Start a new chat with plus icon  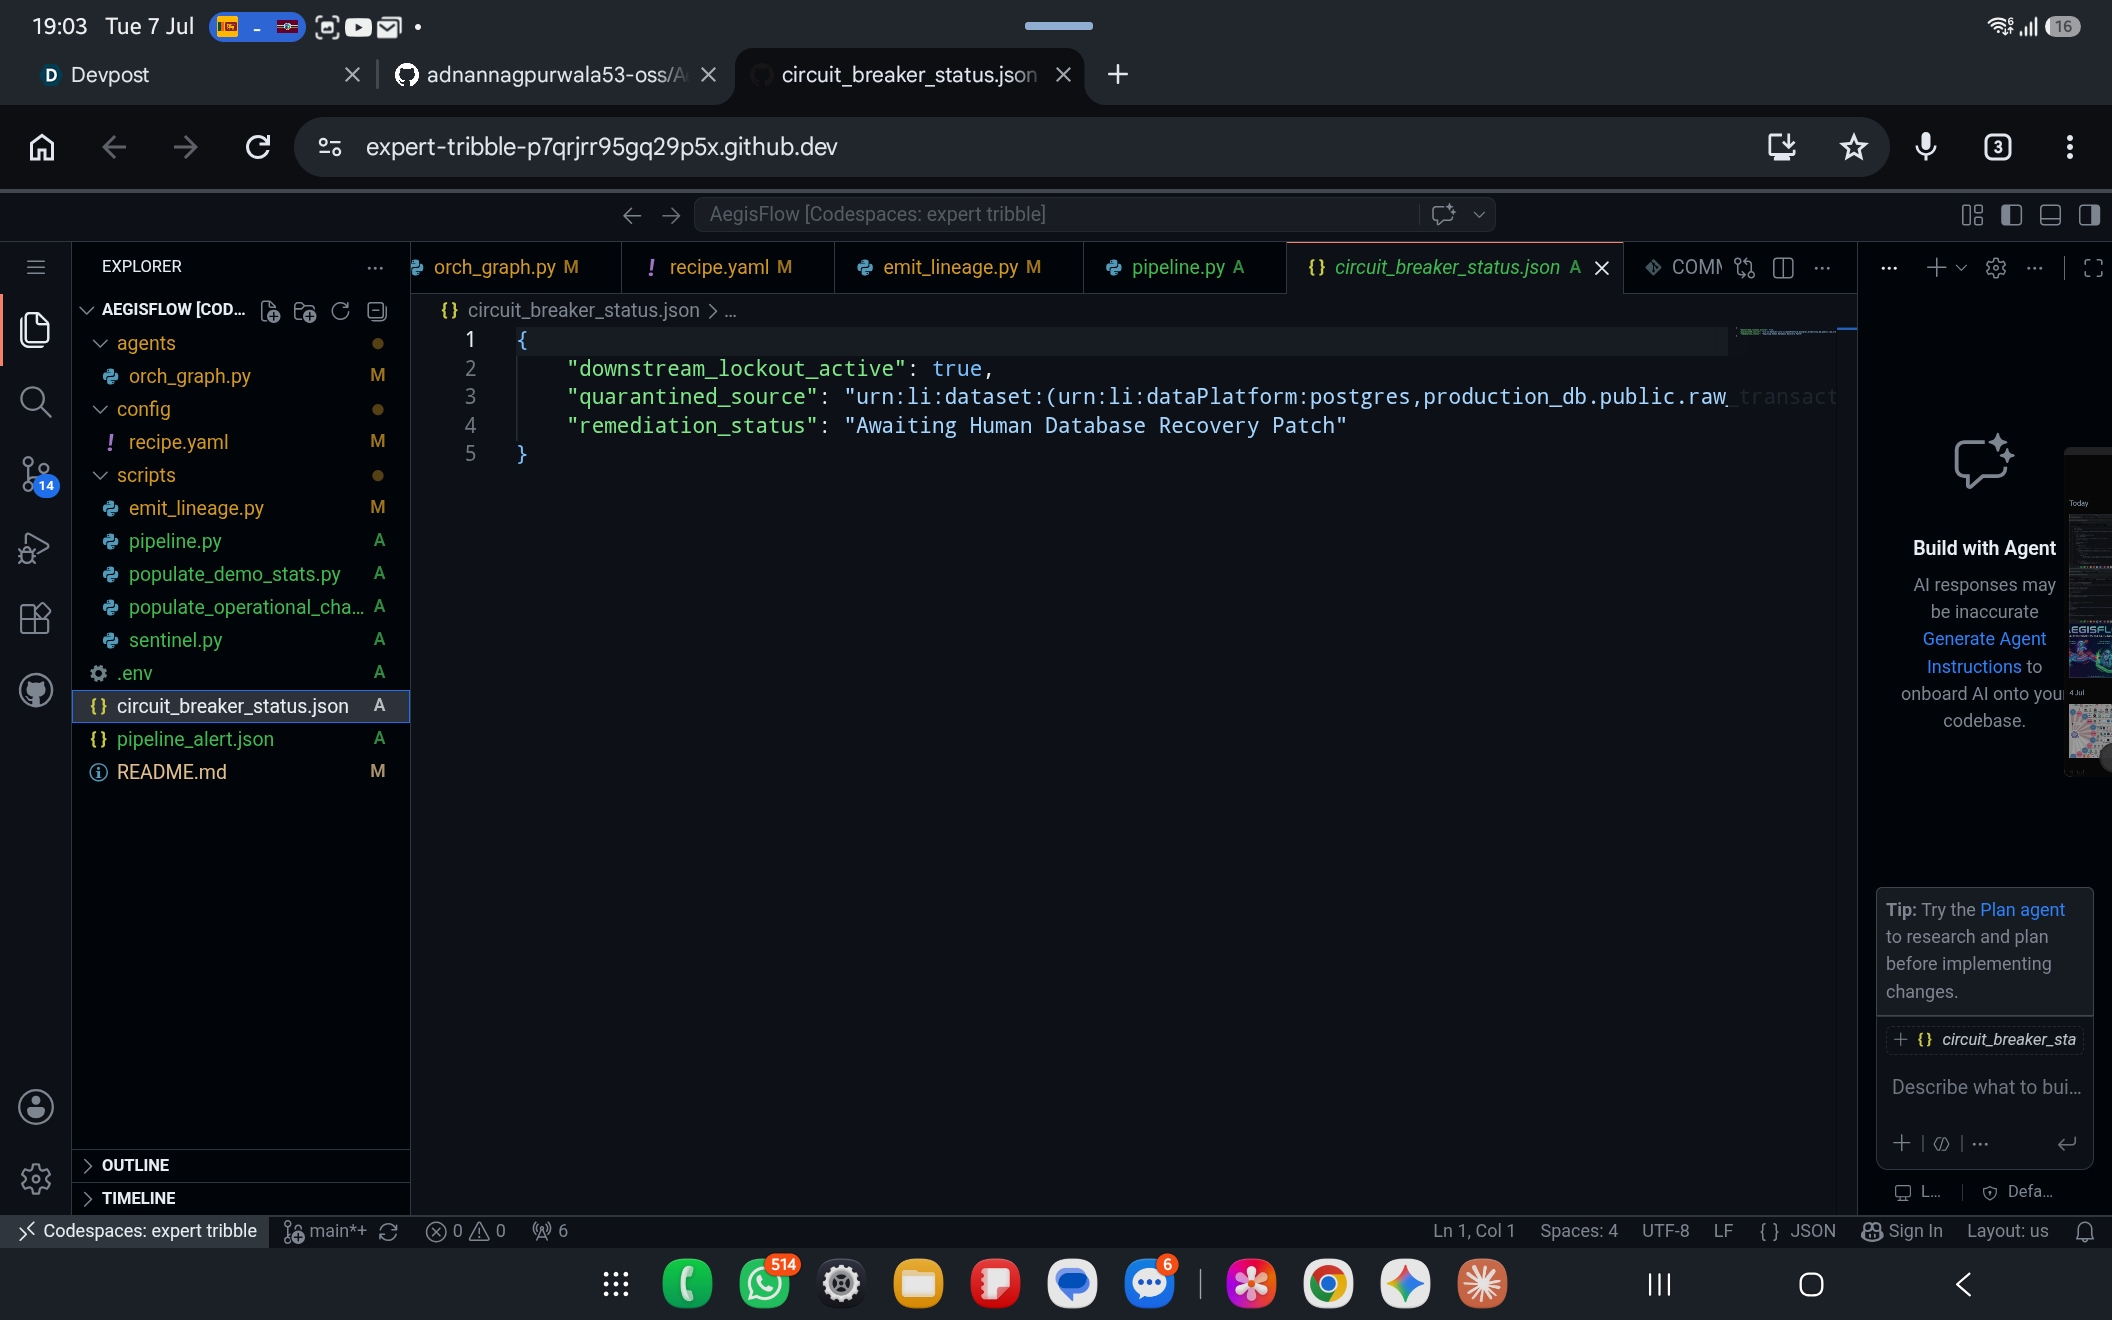(x=1936, y=268)
